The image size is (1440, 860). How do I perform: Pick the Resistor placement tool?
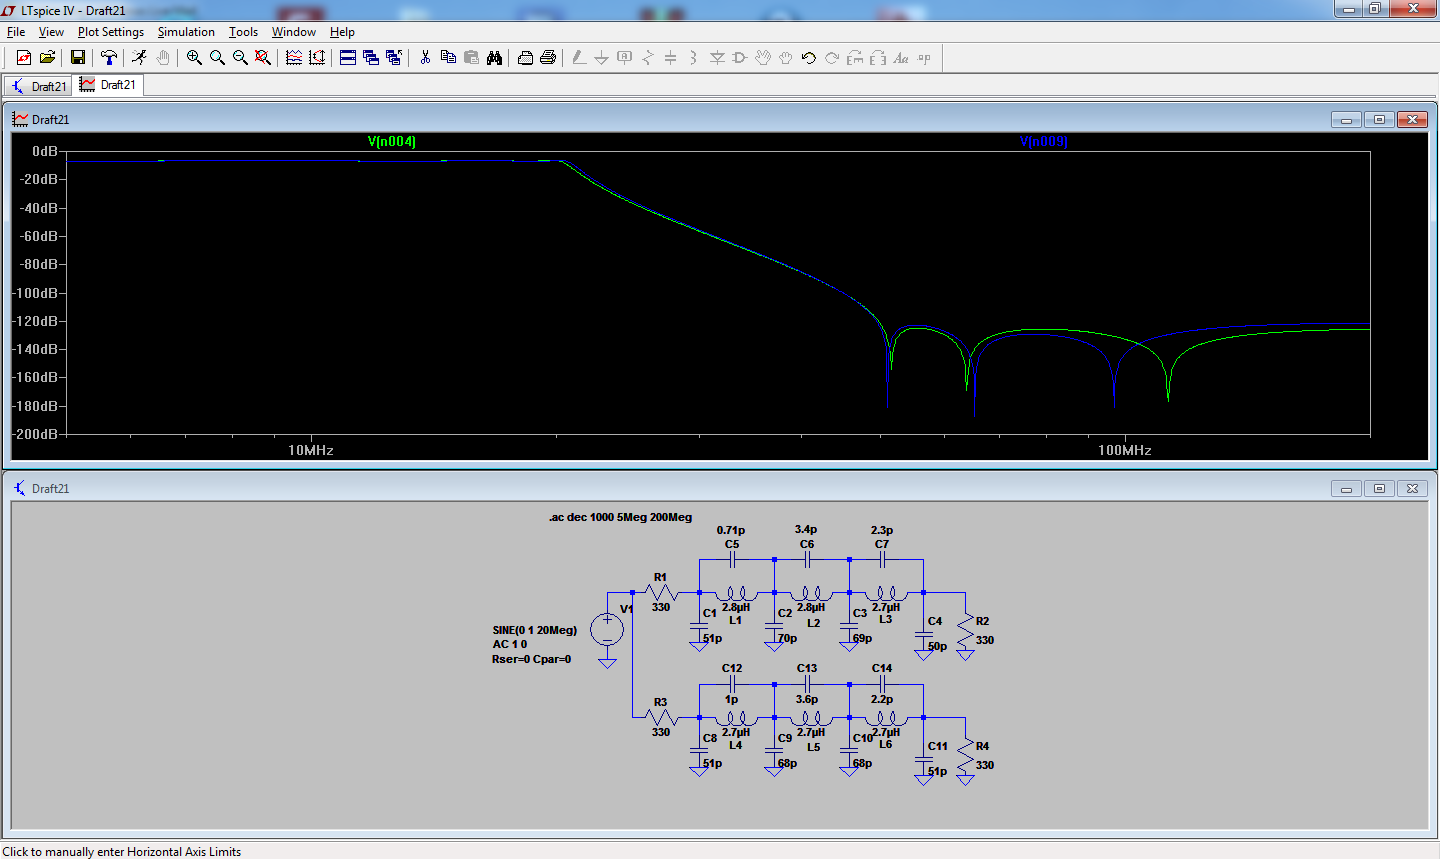648,58
